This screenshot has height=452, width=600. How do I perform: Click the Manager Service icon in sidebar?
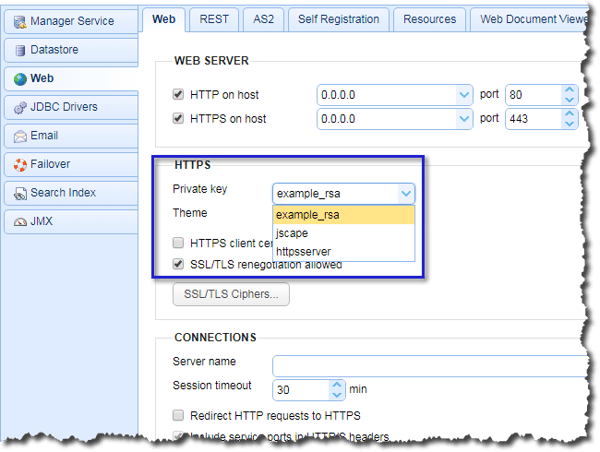coord(20,22)
